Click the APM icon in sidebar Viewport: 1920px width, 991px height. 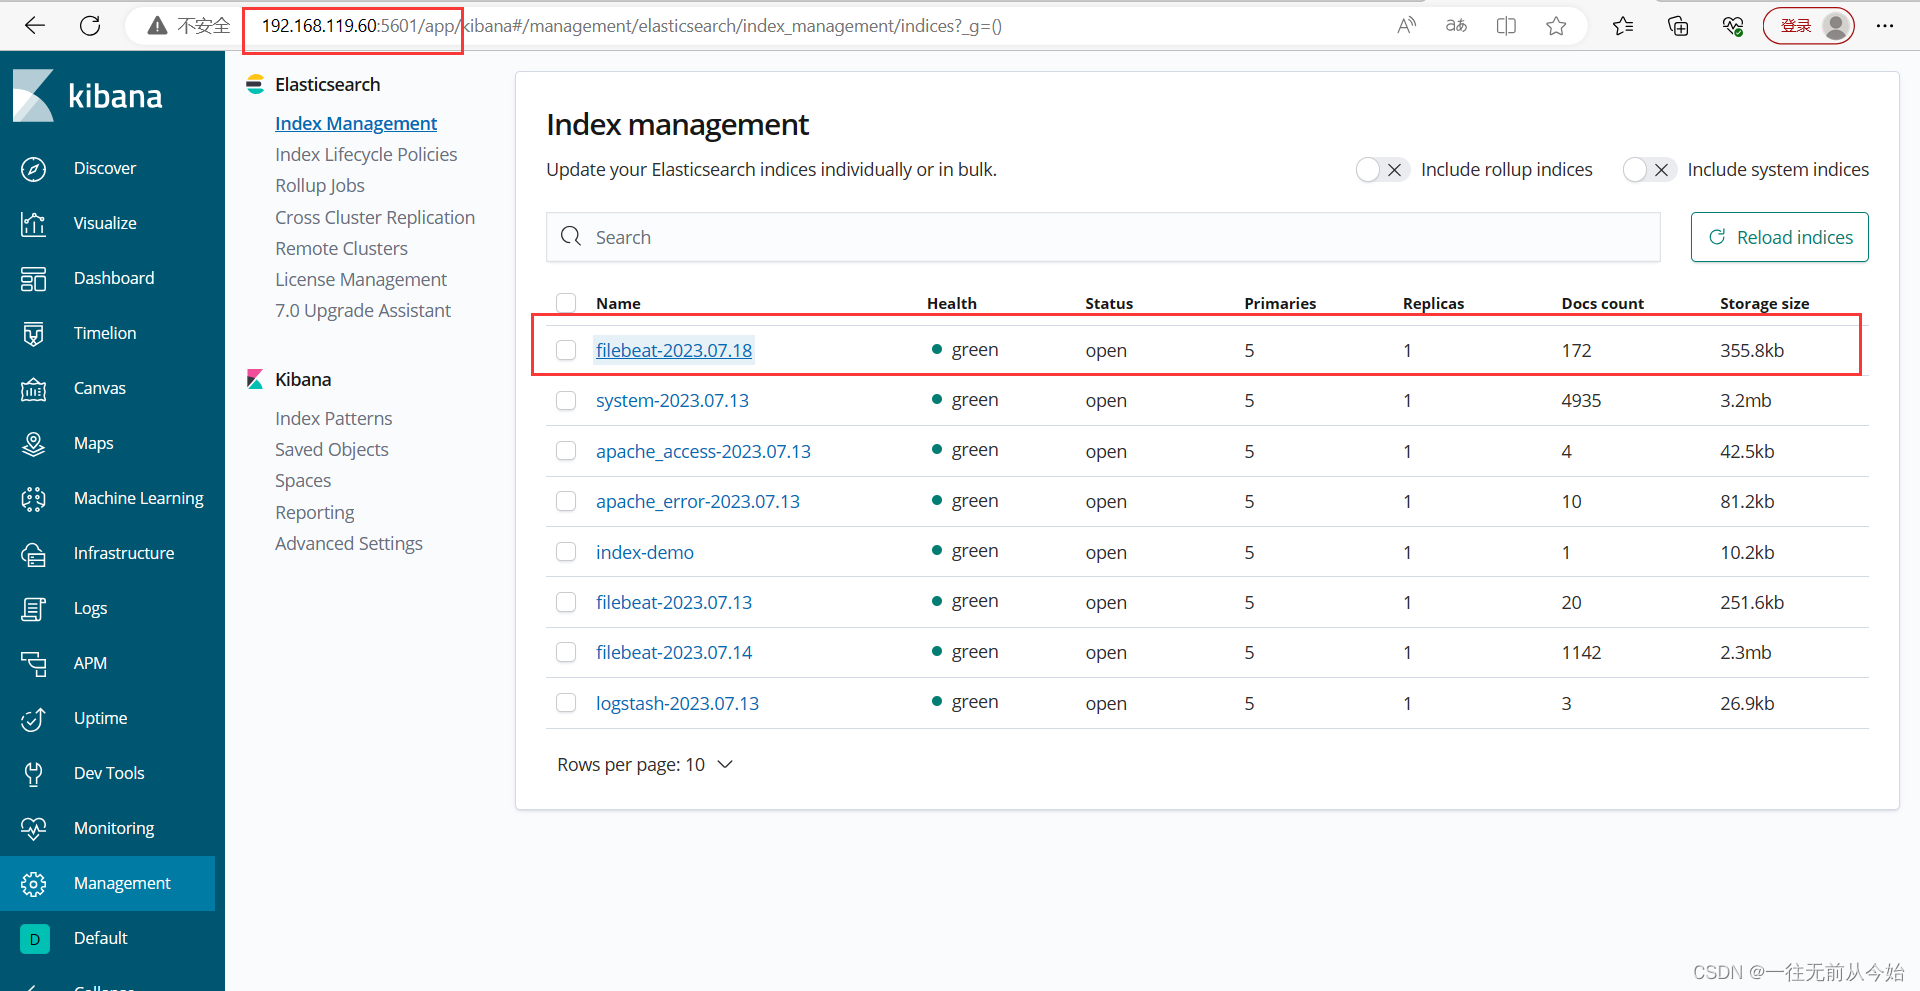coord(34,664)
